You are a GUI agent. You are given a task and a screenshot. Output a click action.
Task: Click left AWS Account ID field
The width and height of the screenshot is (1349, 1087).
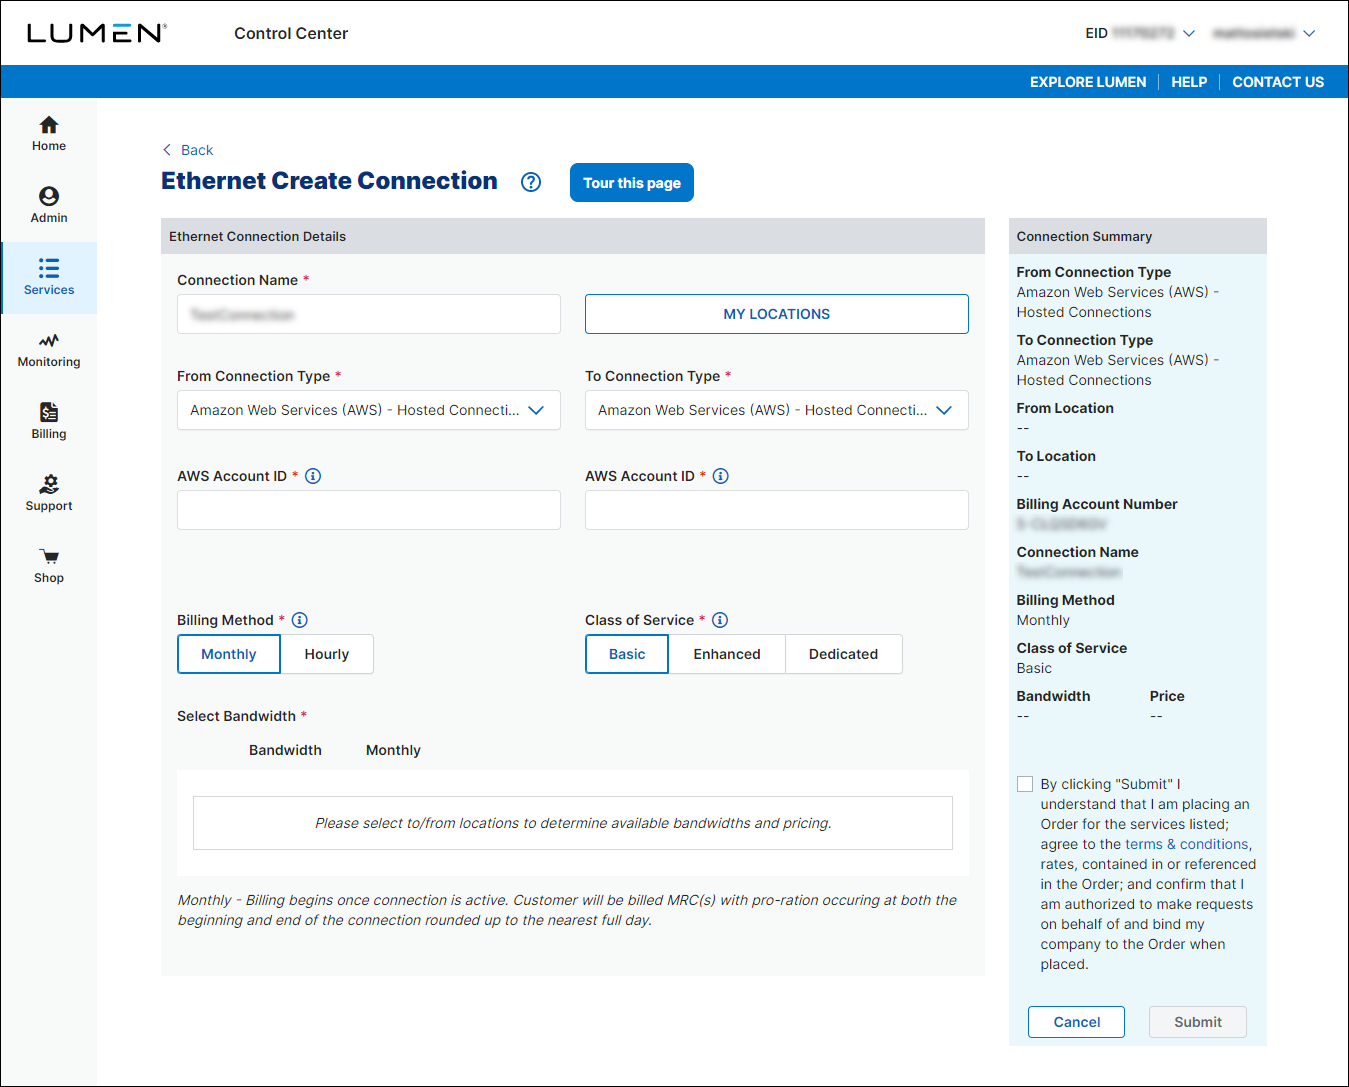click(x=368, y=510)
